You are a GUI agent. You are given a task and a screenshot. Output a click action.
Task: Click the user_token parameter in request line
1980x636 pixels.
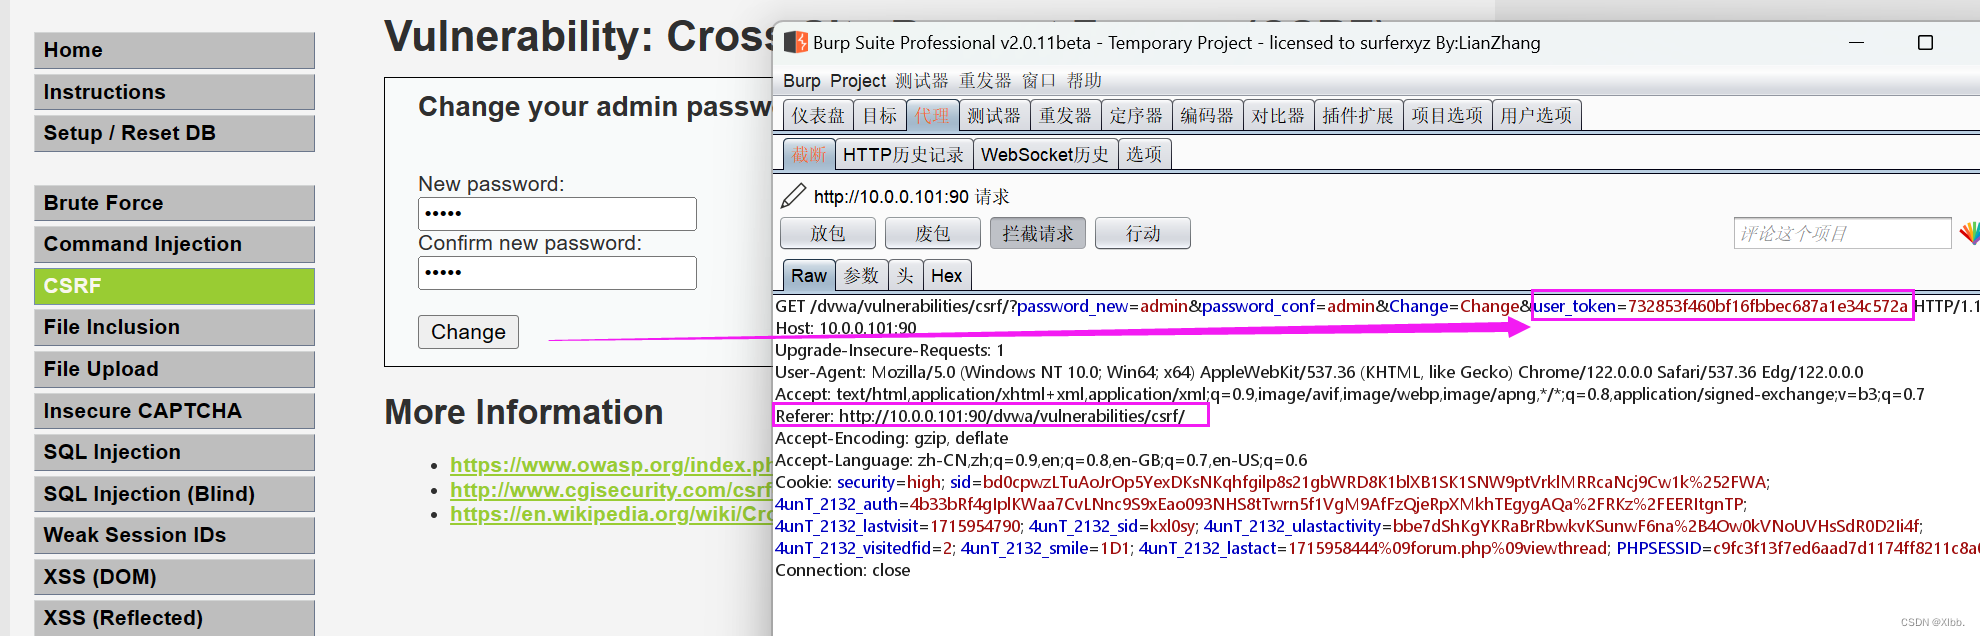coord(1720,306)
